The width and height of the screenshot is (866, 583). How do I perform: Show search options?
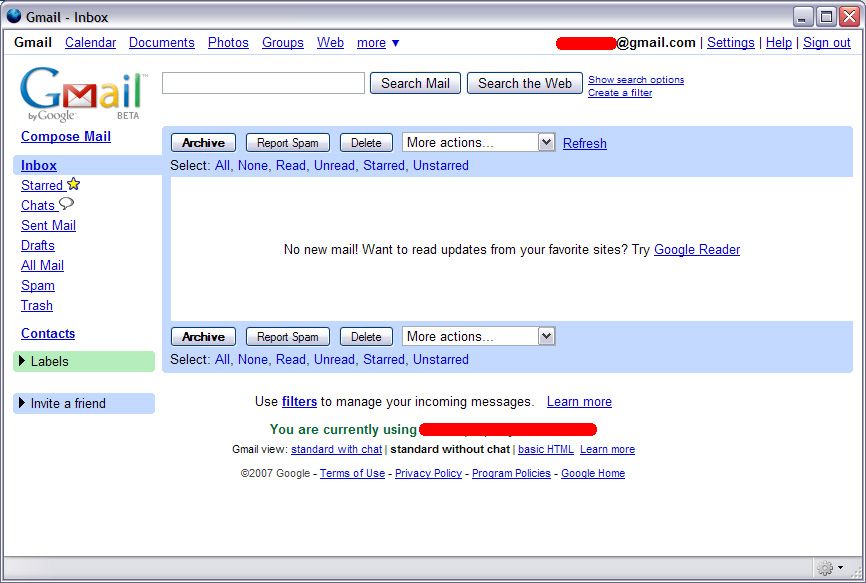(636, 80)
